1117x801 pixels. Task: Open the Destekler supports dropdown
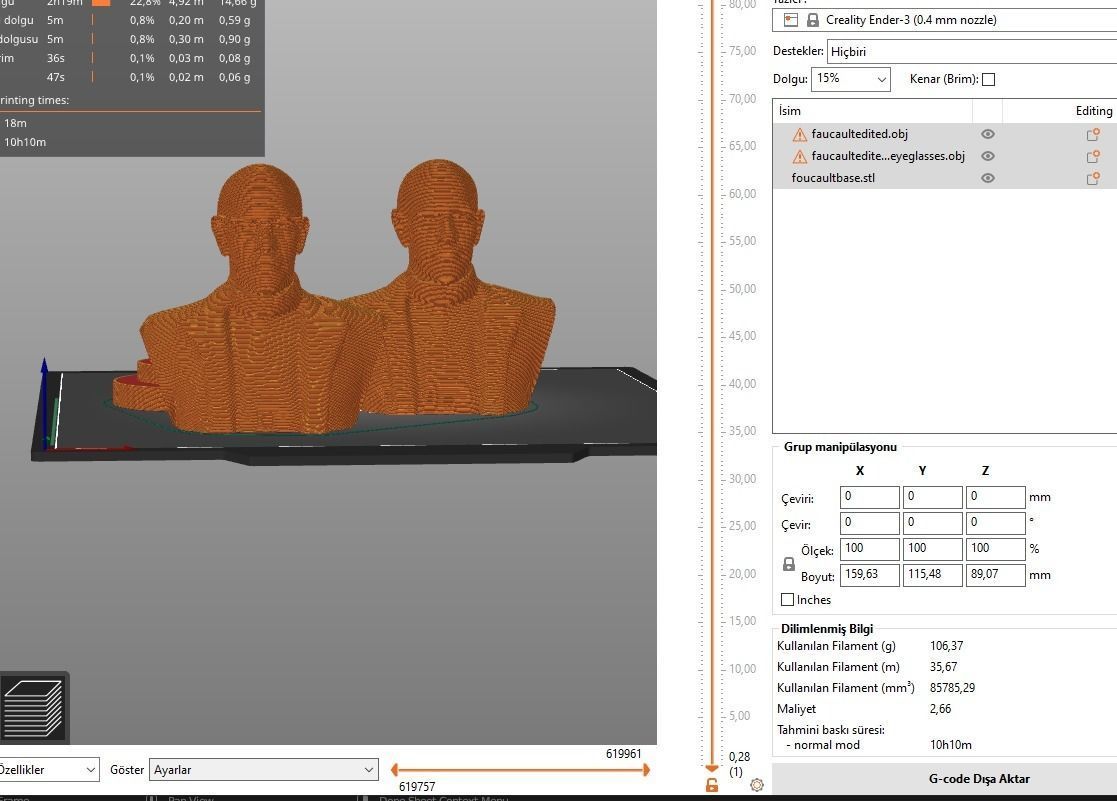(972, 51)
